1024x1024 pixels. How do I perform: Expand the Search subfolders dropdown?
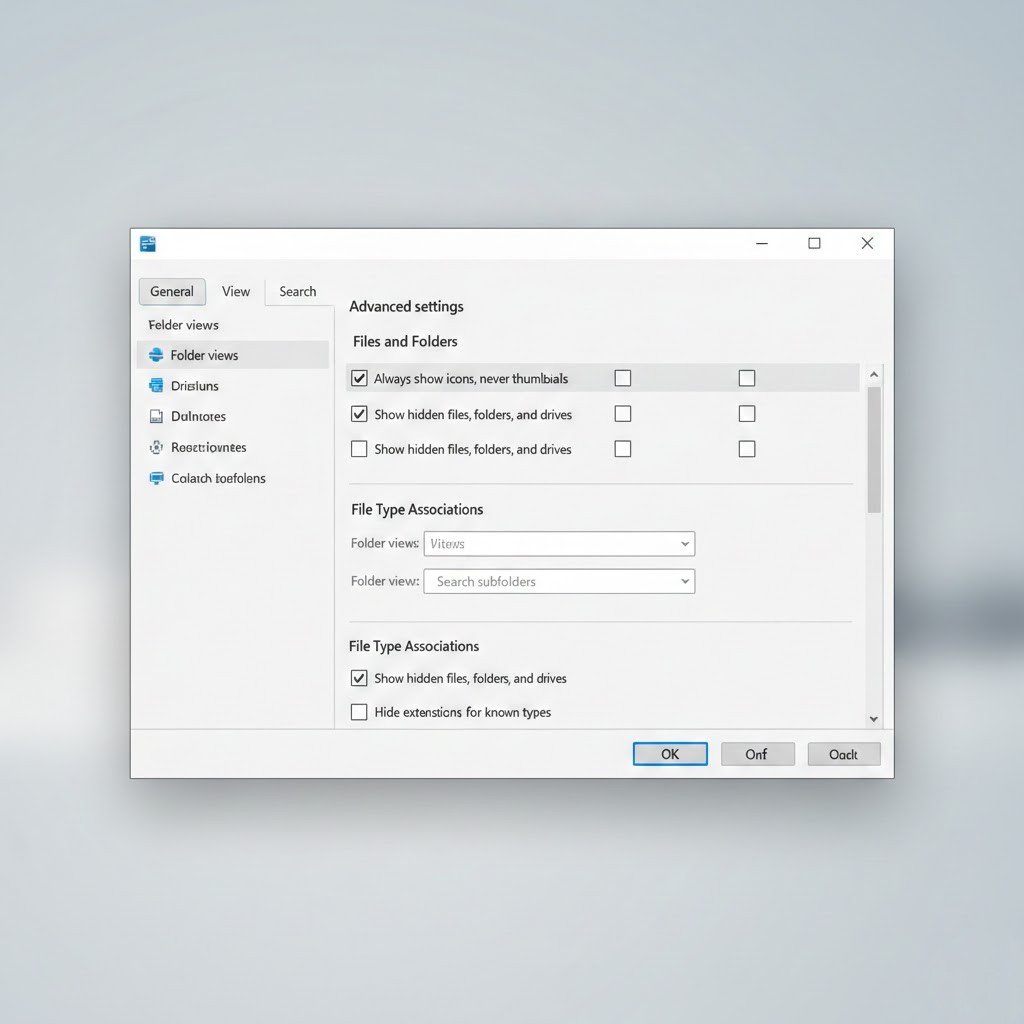[559, 581]
